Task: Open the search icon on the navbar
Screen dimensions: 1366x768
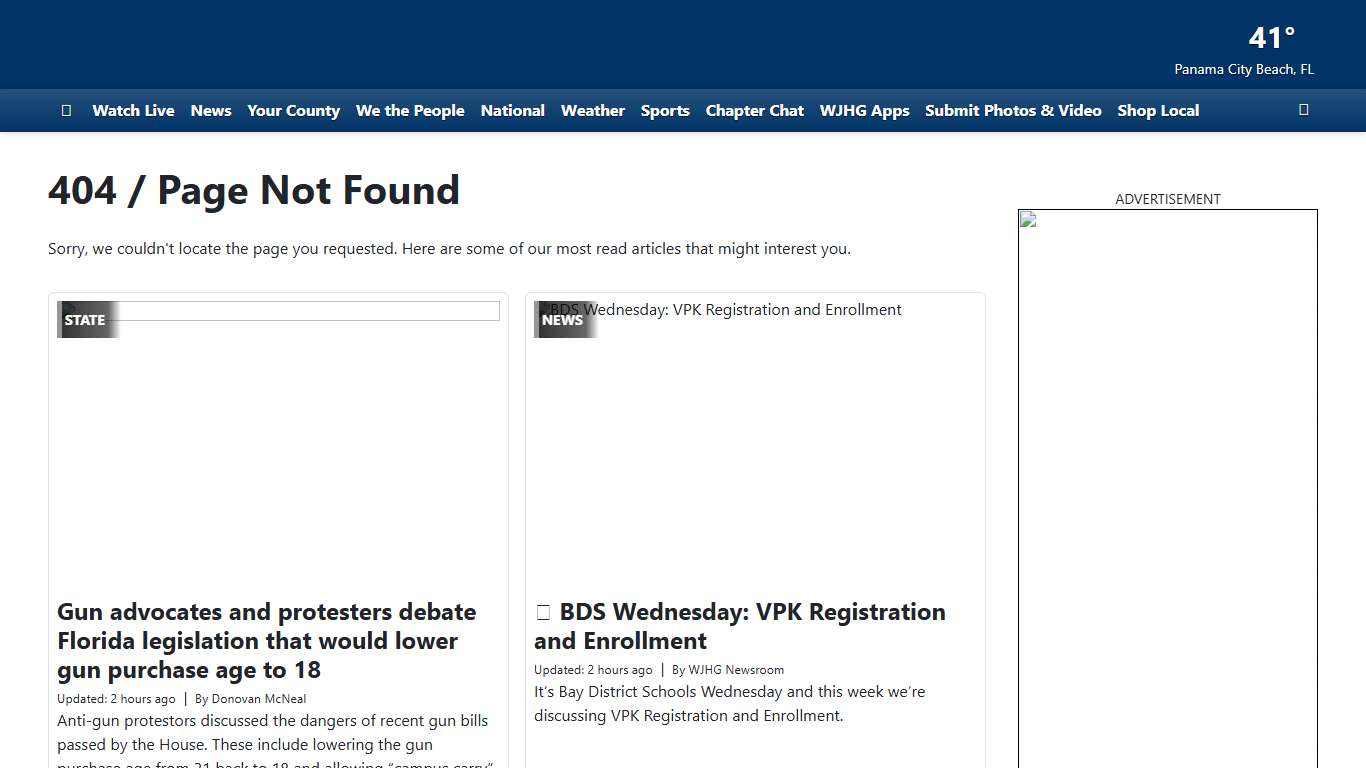Action: point(1303,110)
